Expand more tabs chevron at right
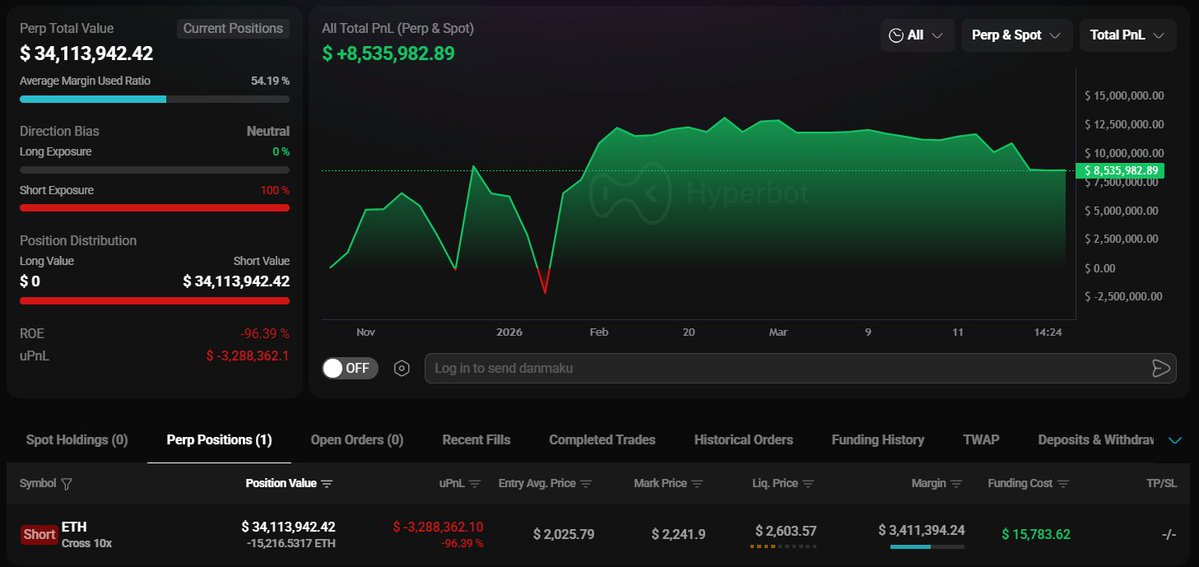Image resolution: width=1199 pixels, height=567 pixels. pos(1175,440)
